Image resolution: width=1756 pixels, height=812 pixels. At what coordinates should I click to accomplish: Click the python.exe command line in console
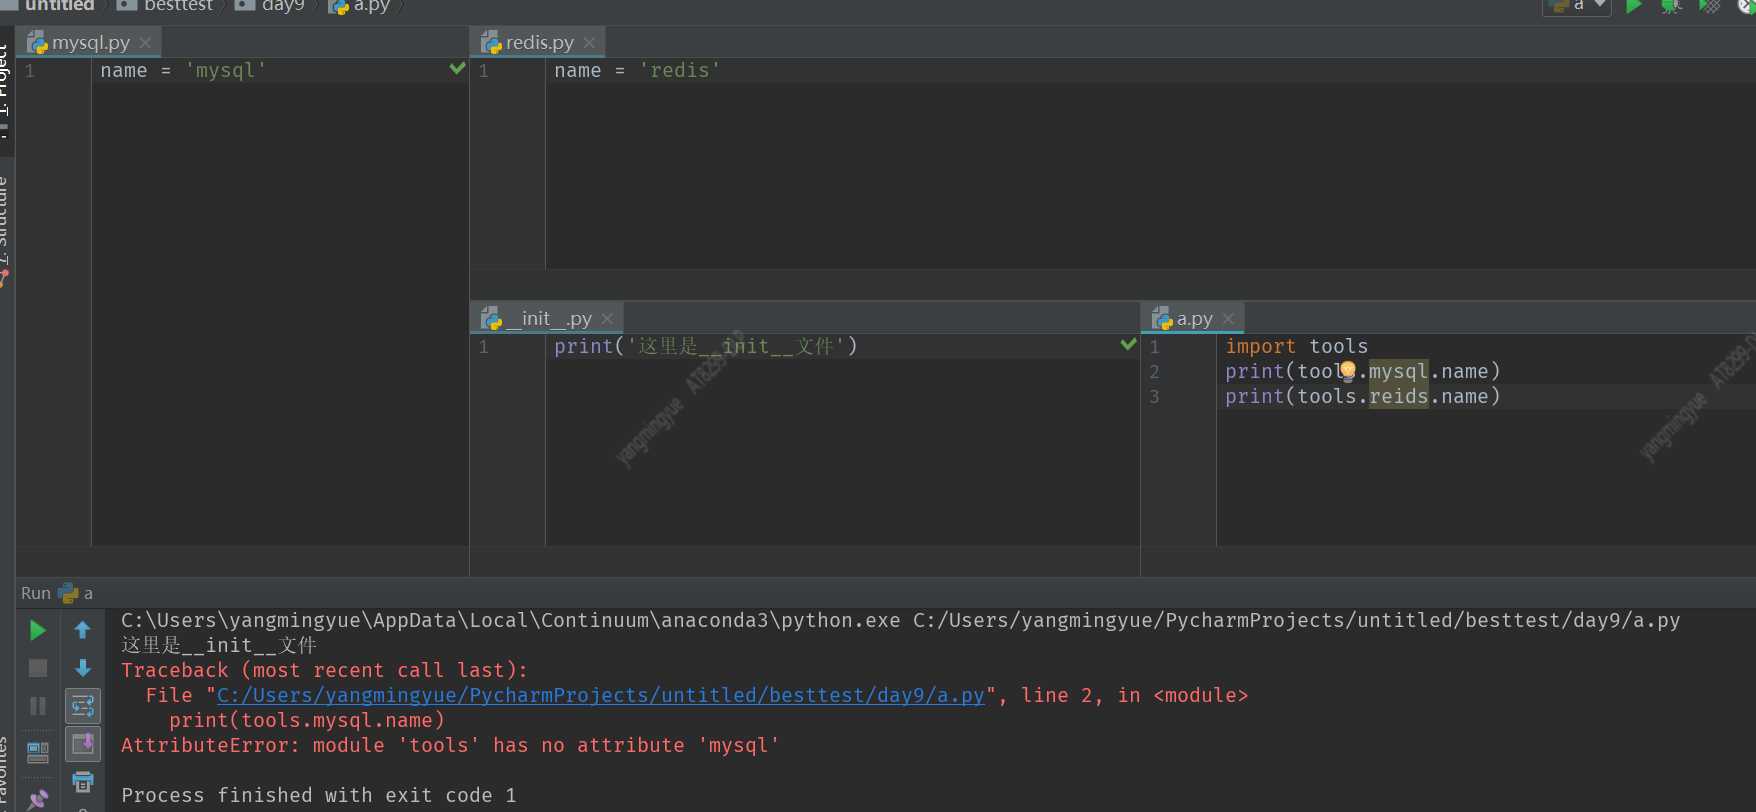900,620
